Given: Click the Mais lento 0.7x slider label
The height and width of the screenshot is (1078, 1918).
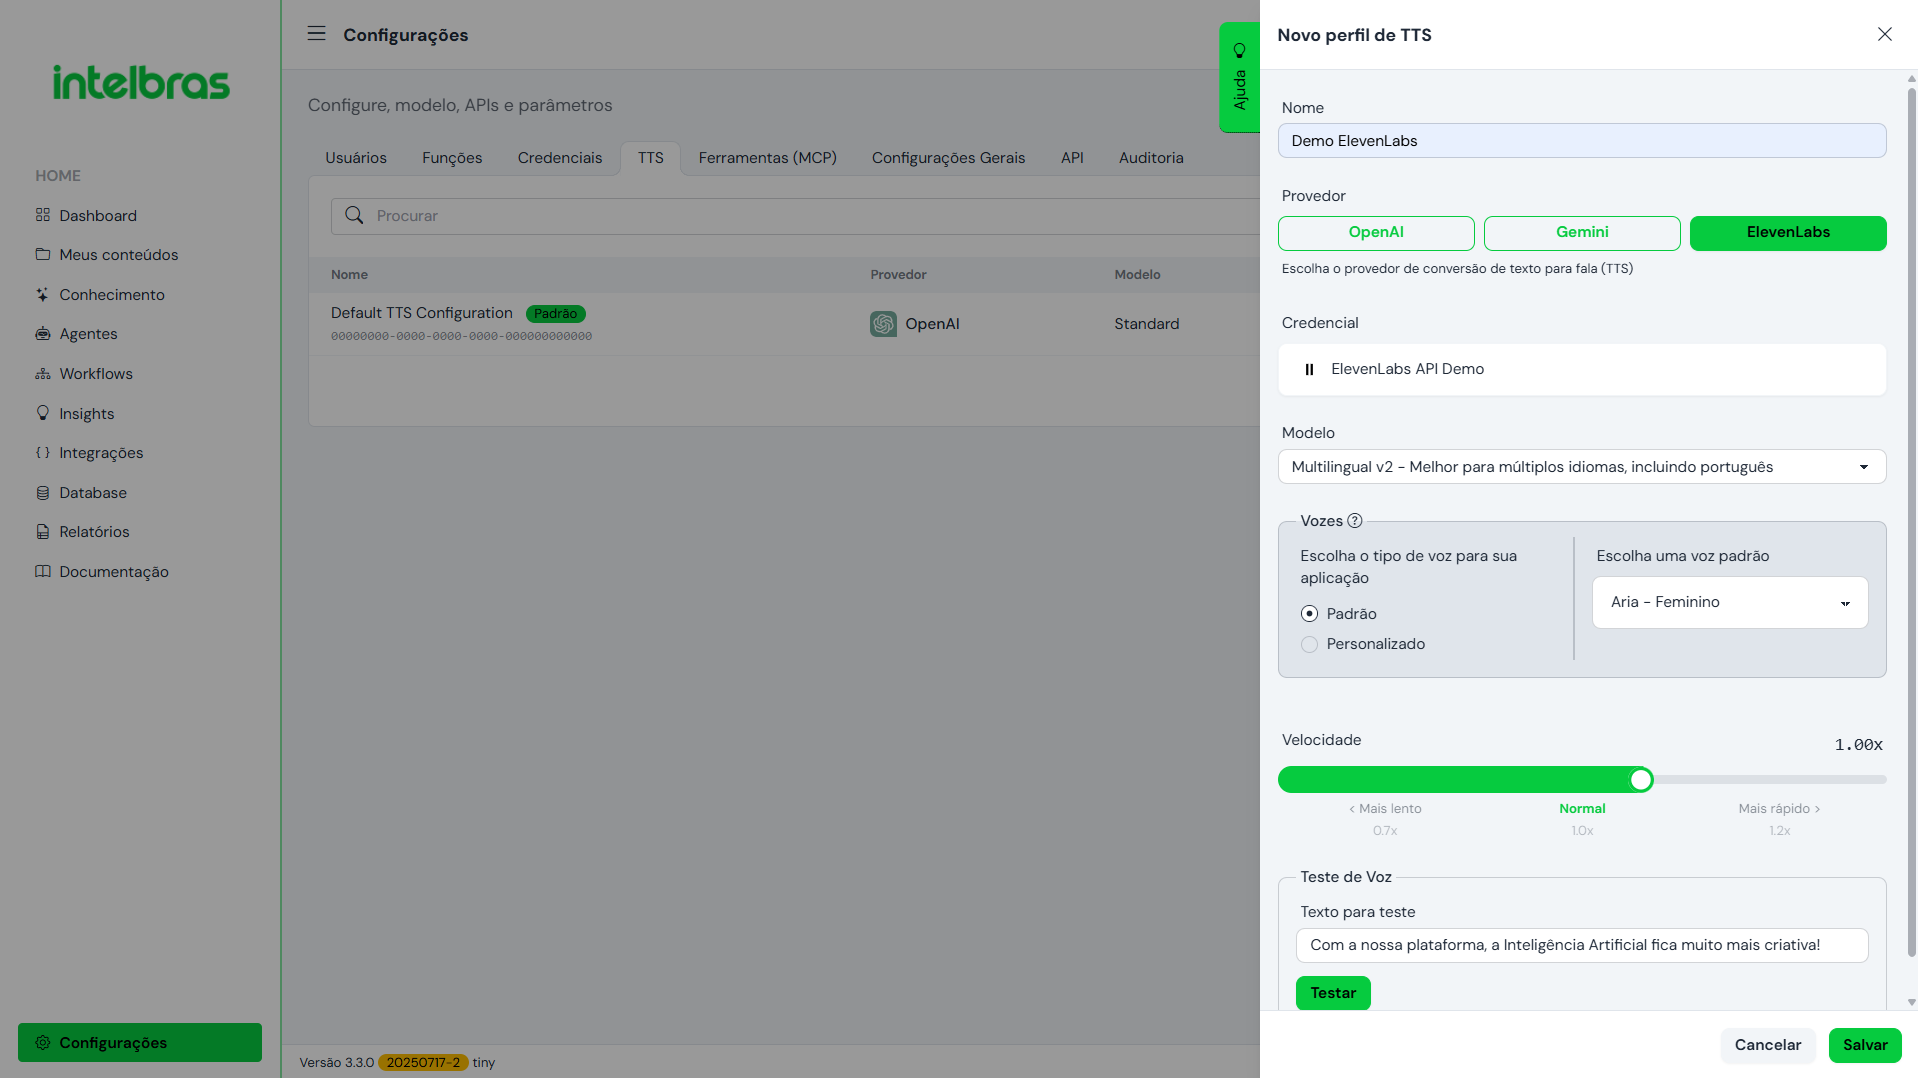Looking at the screenshot, I should coord(1385,819).
